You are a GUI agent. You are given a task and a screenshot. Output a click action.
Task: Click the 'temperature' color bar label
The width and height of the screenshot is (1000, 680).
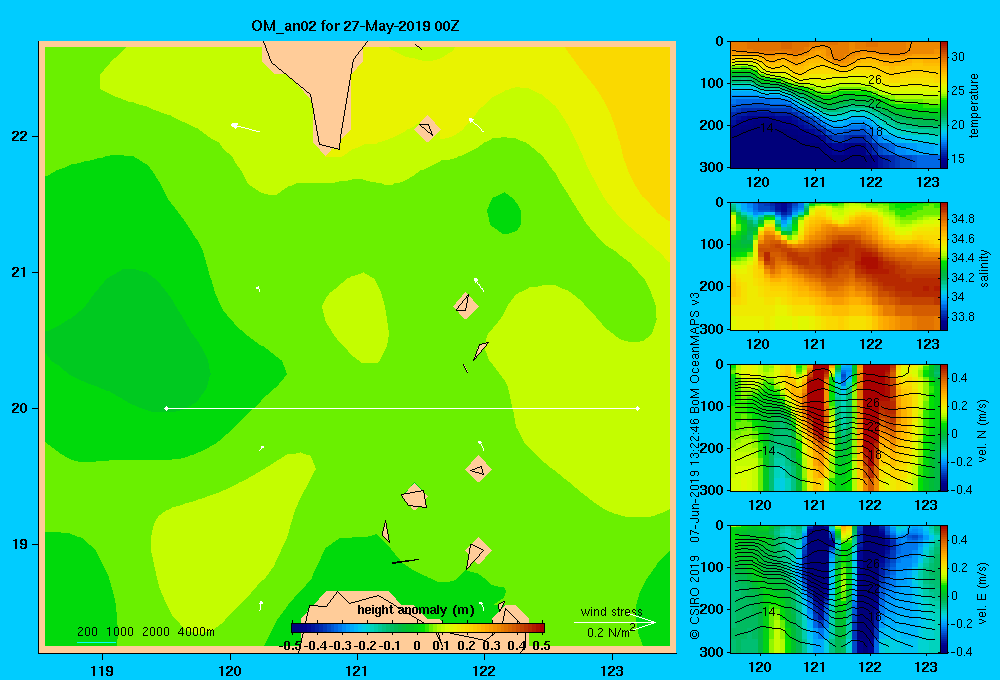pyautogui.click(x=973, y=105)
